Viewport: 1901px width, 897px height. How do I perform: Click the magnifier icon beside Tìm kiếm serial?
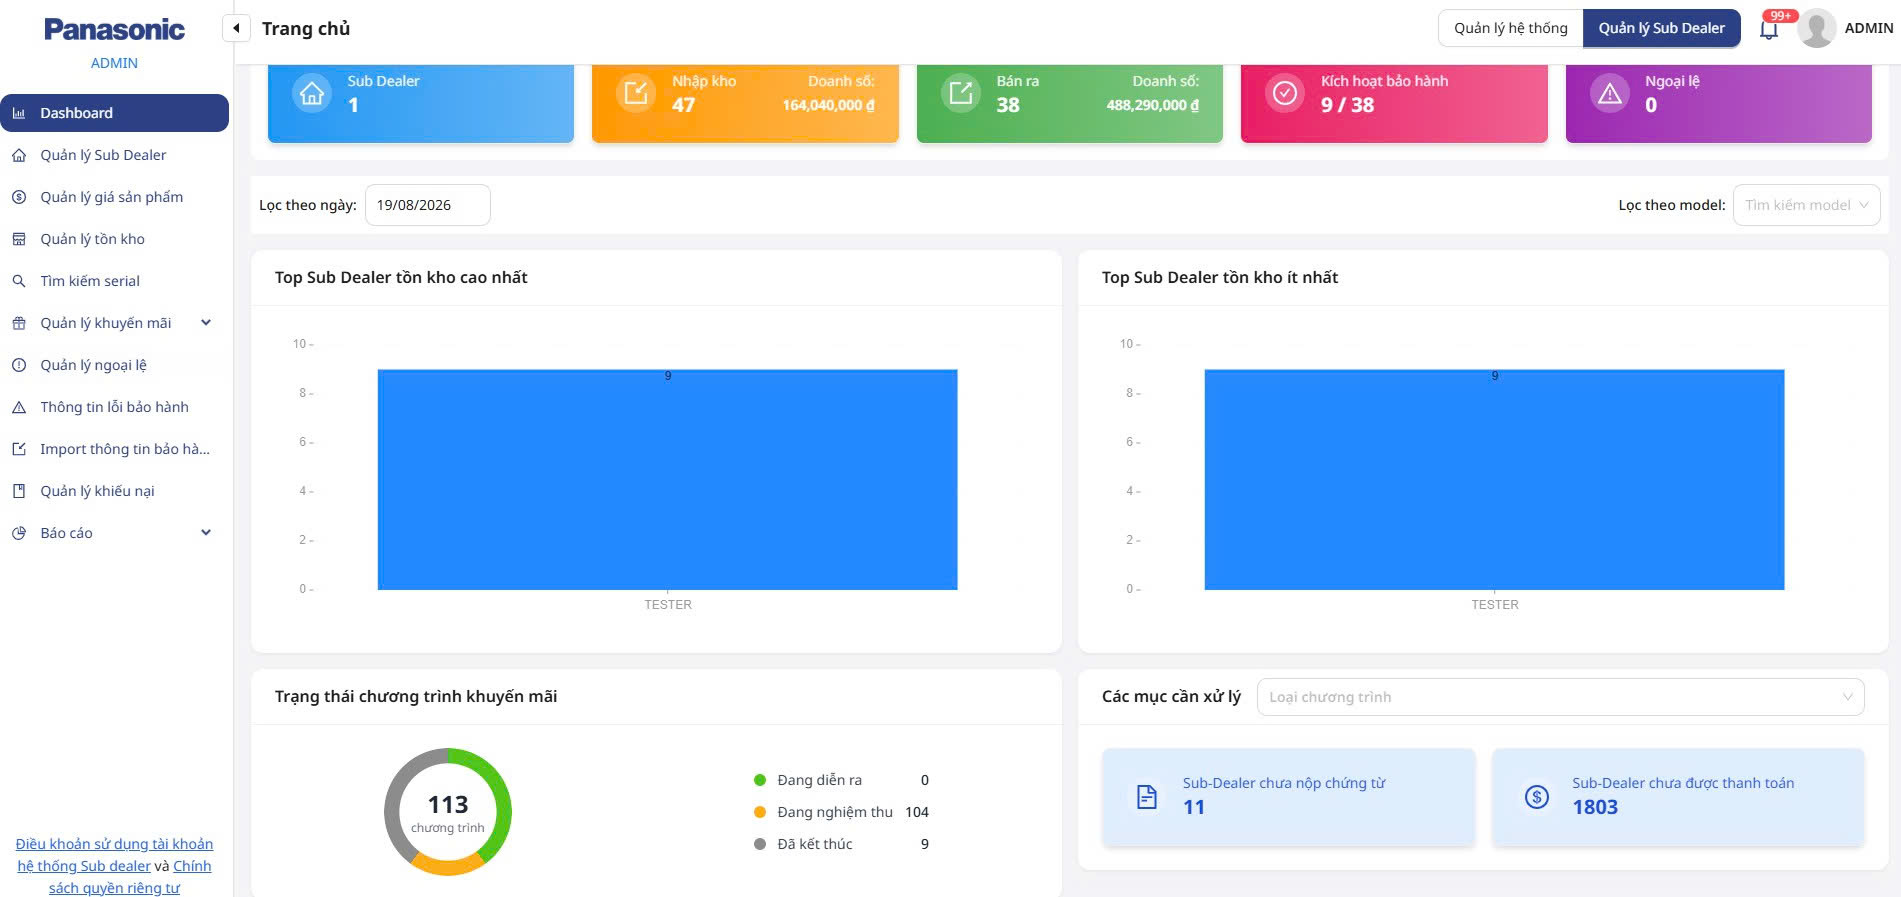point(19,281)
